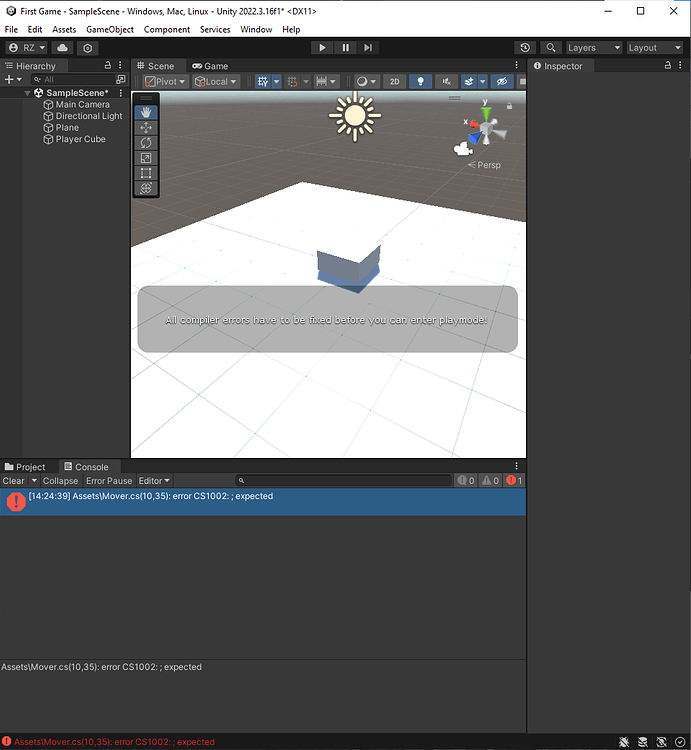Click the Step frame button
The width and height of the screenshot is (691, 750).
click(x=368, y=48)
